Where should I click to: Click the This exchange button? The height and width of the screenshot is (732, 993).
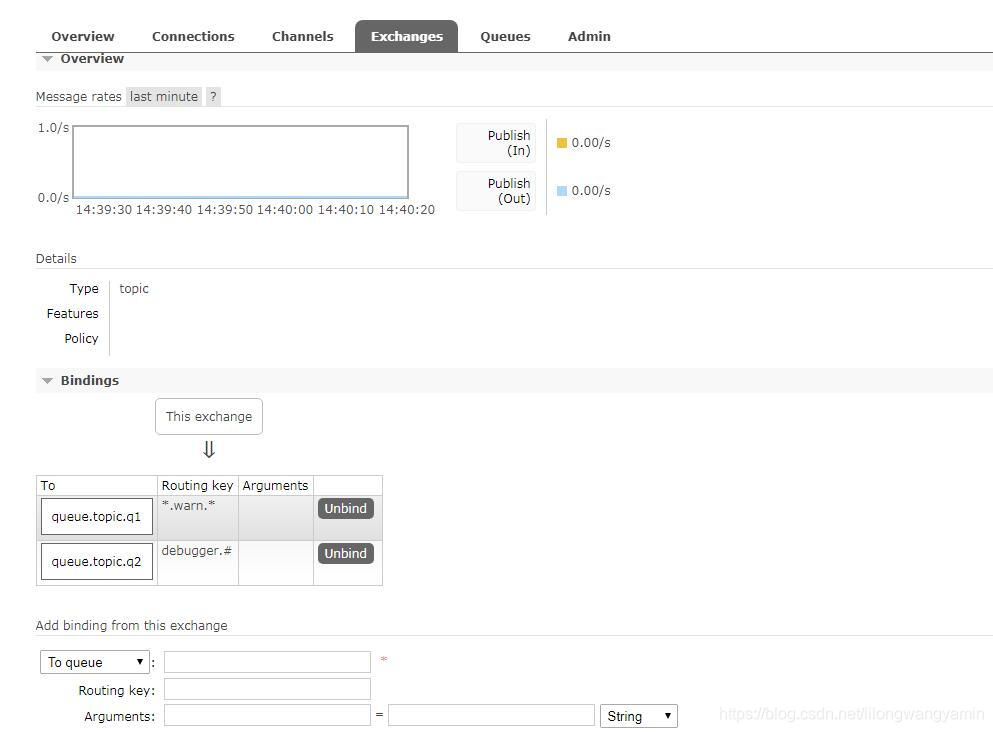point(208,416)
